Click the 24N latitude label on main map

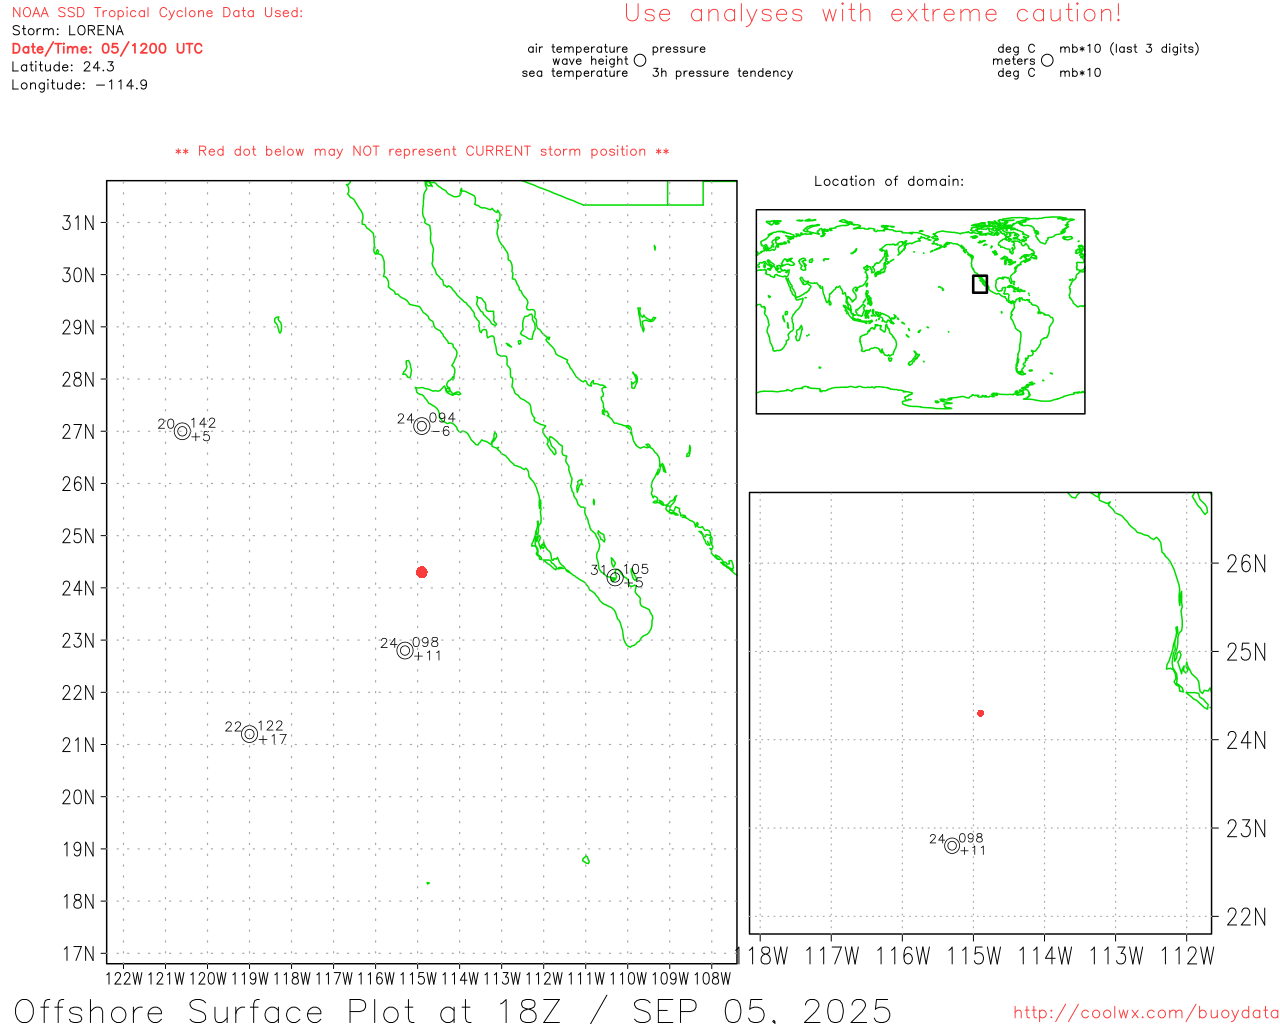pos(79,588)
